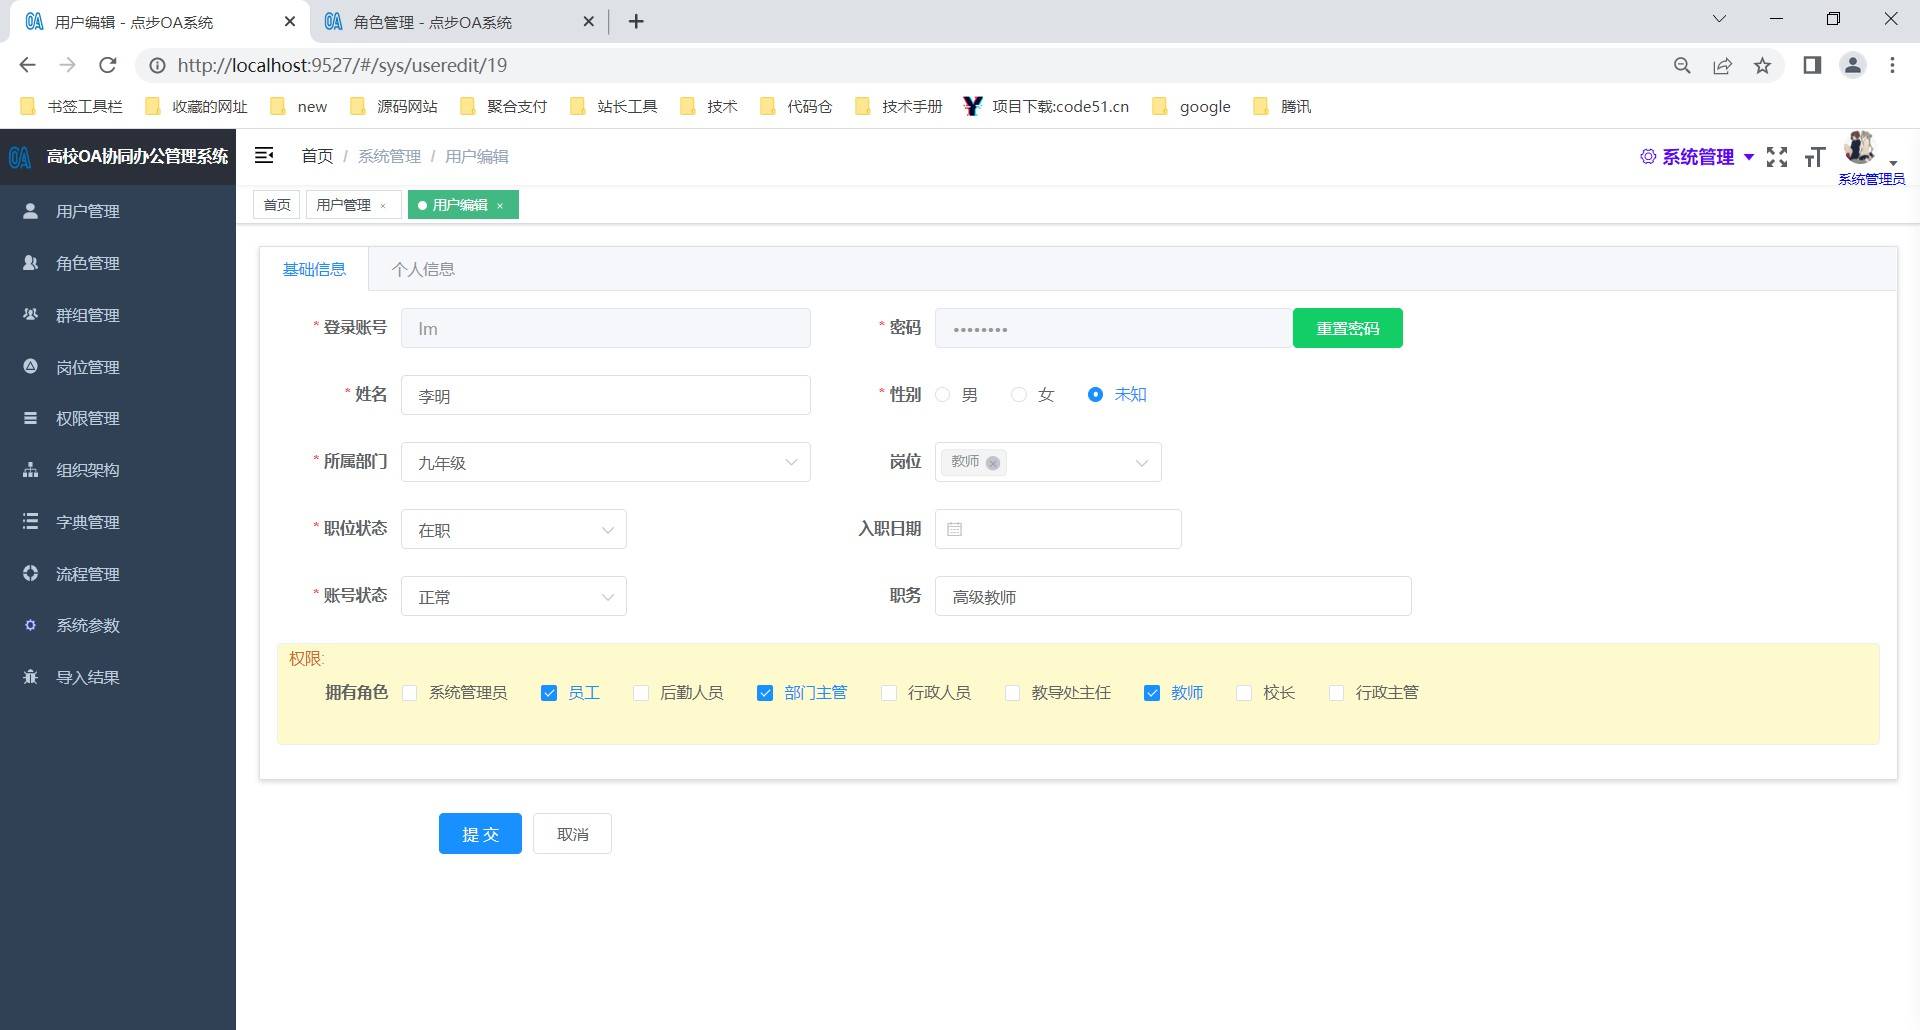Check the 校长 role checkbox
1920x1030 pixels.
(1244, 693)
